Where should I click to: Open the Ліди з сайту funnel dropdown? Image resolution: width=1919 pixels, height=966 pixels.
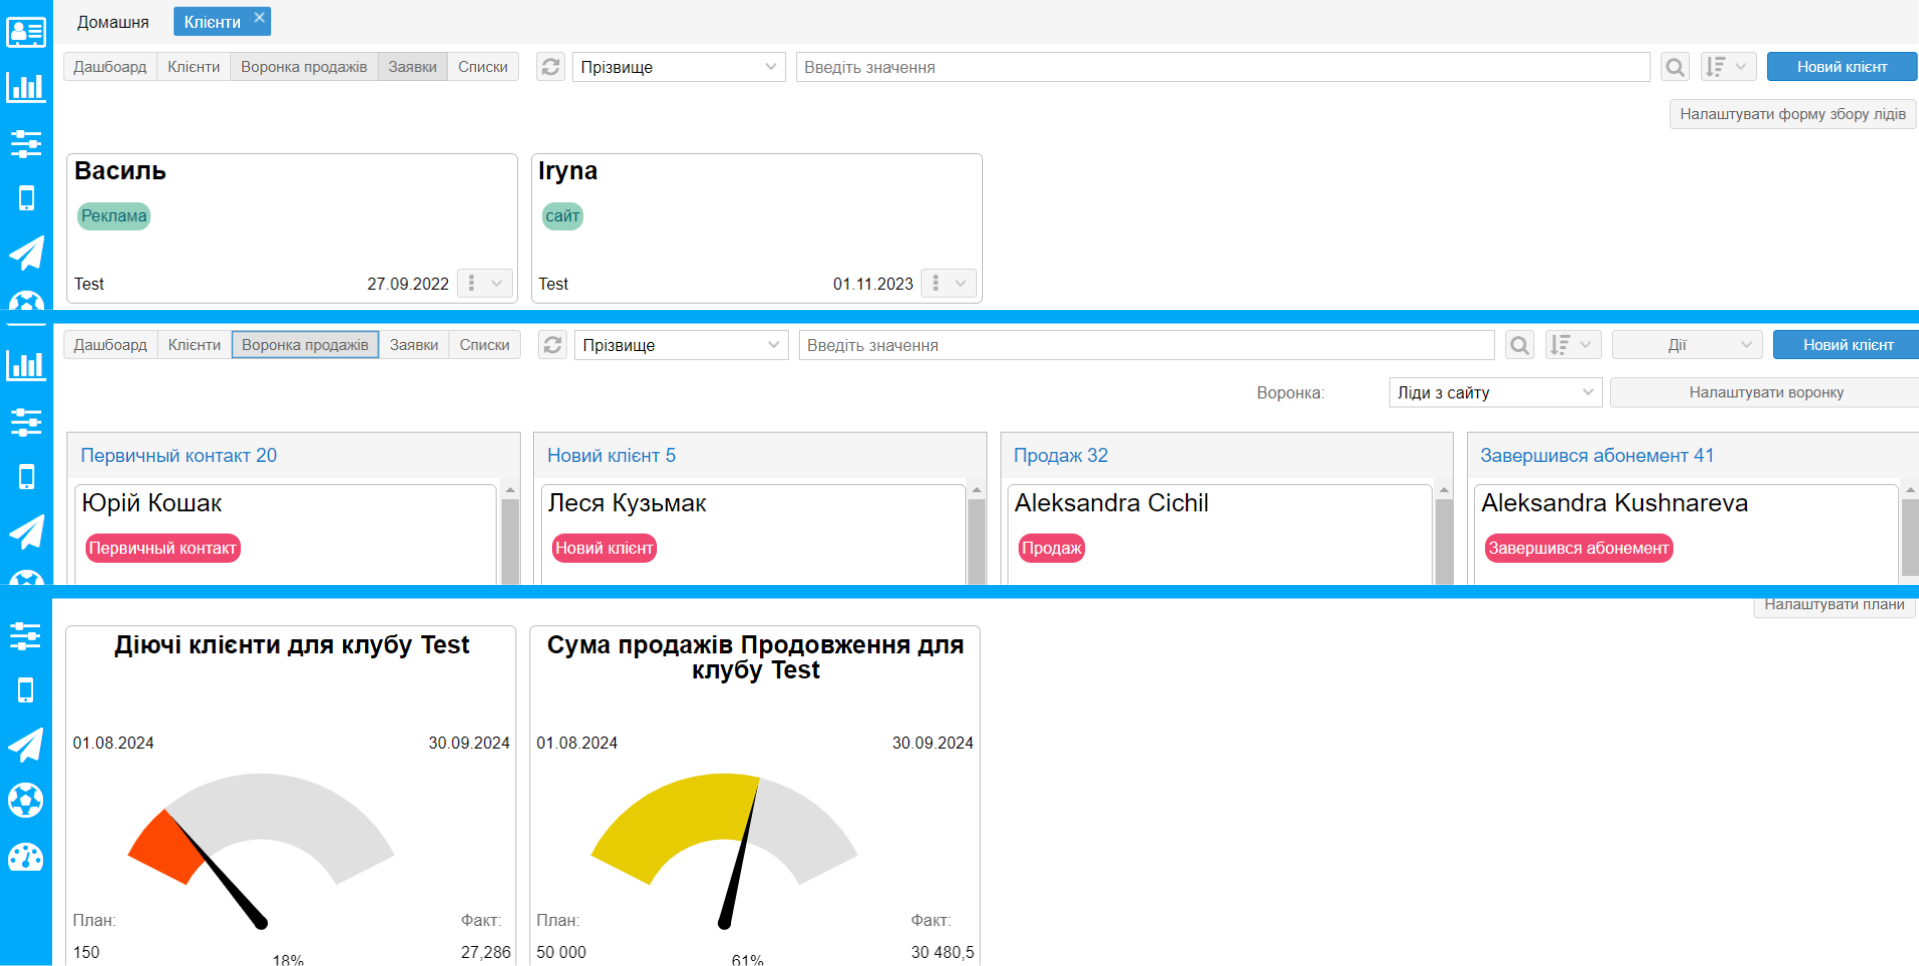pyautogui.click(x=1495, y=392)
